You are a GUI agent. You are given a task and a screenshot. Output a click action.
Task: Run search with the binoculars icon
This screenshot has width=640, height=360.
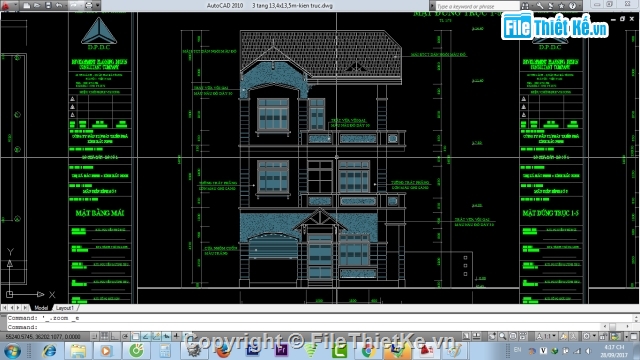(525, 6)
